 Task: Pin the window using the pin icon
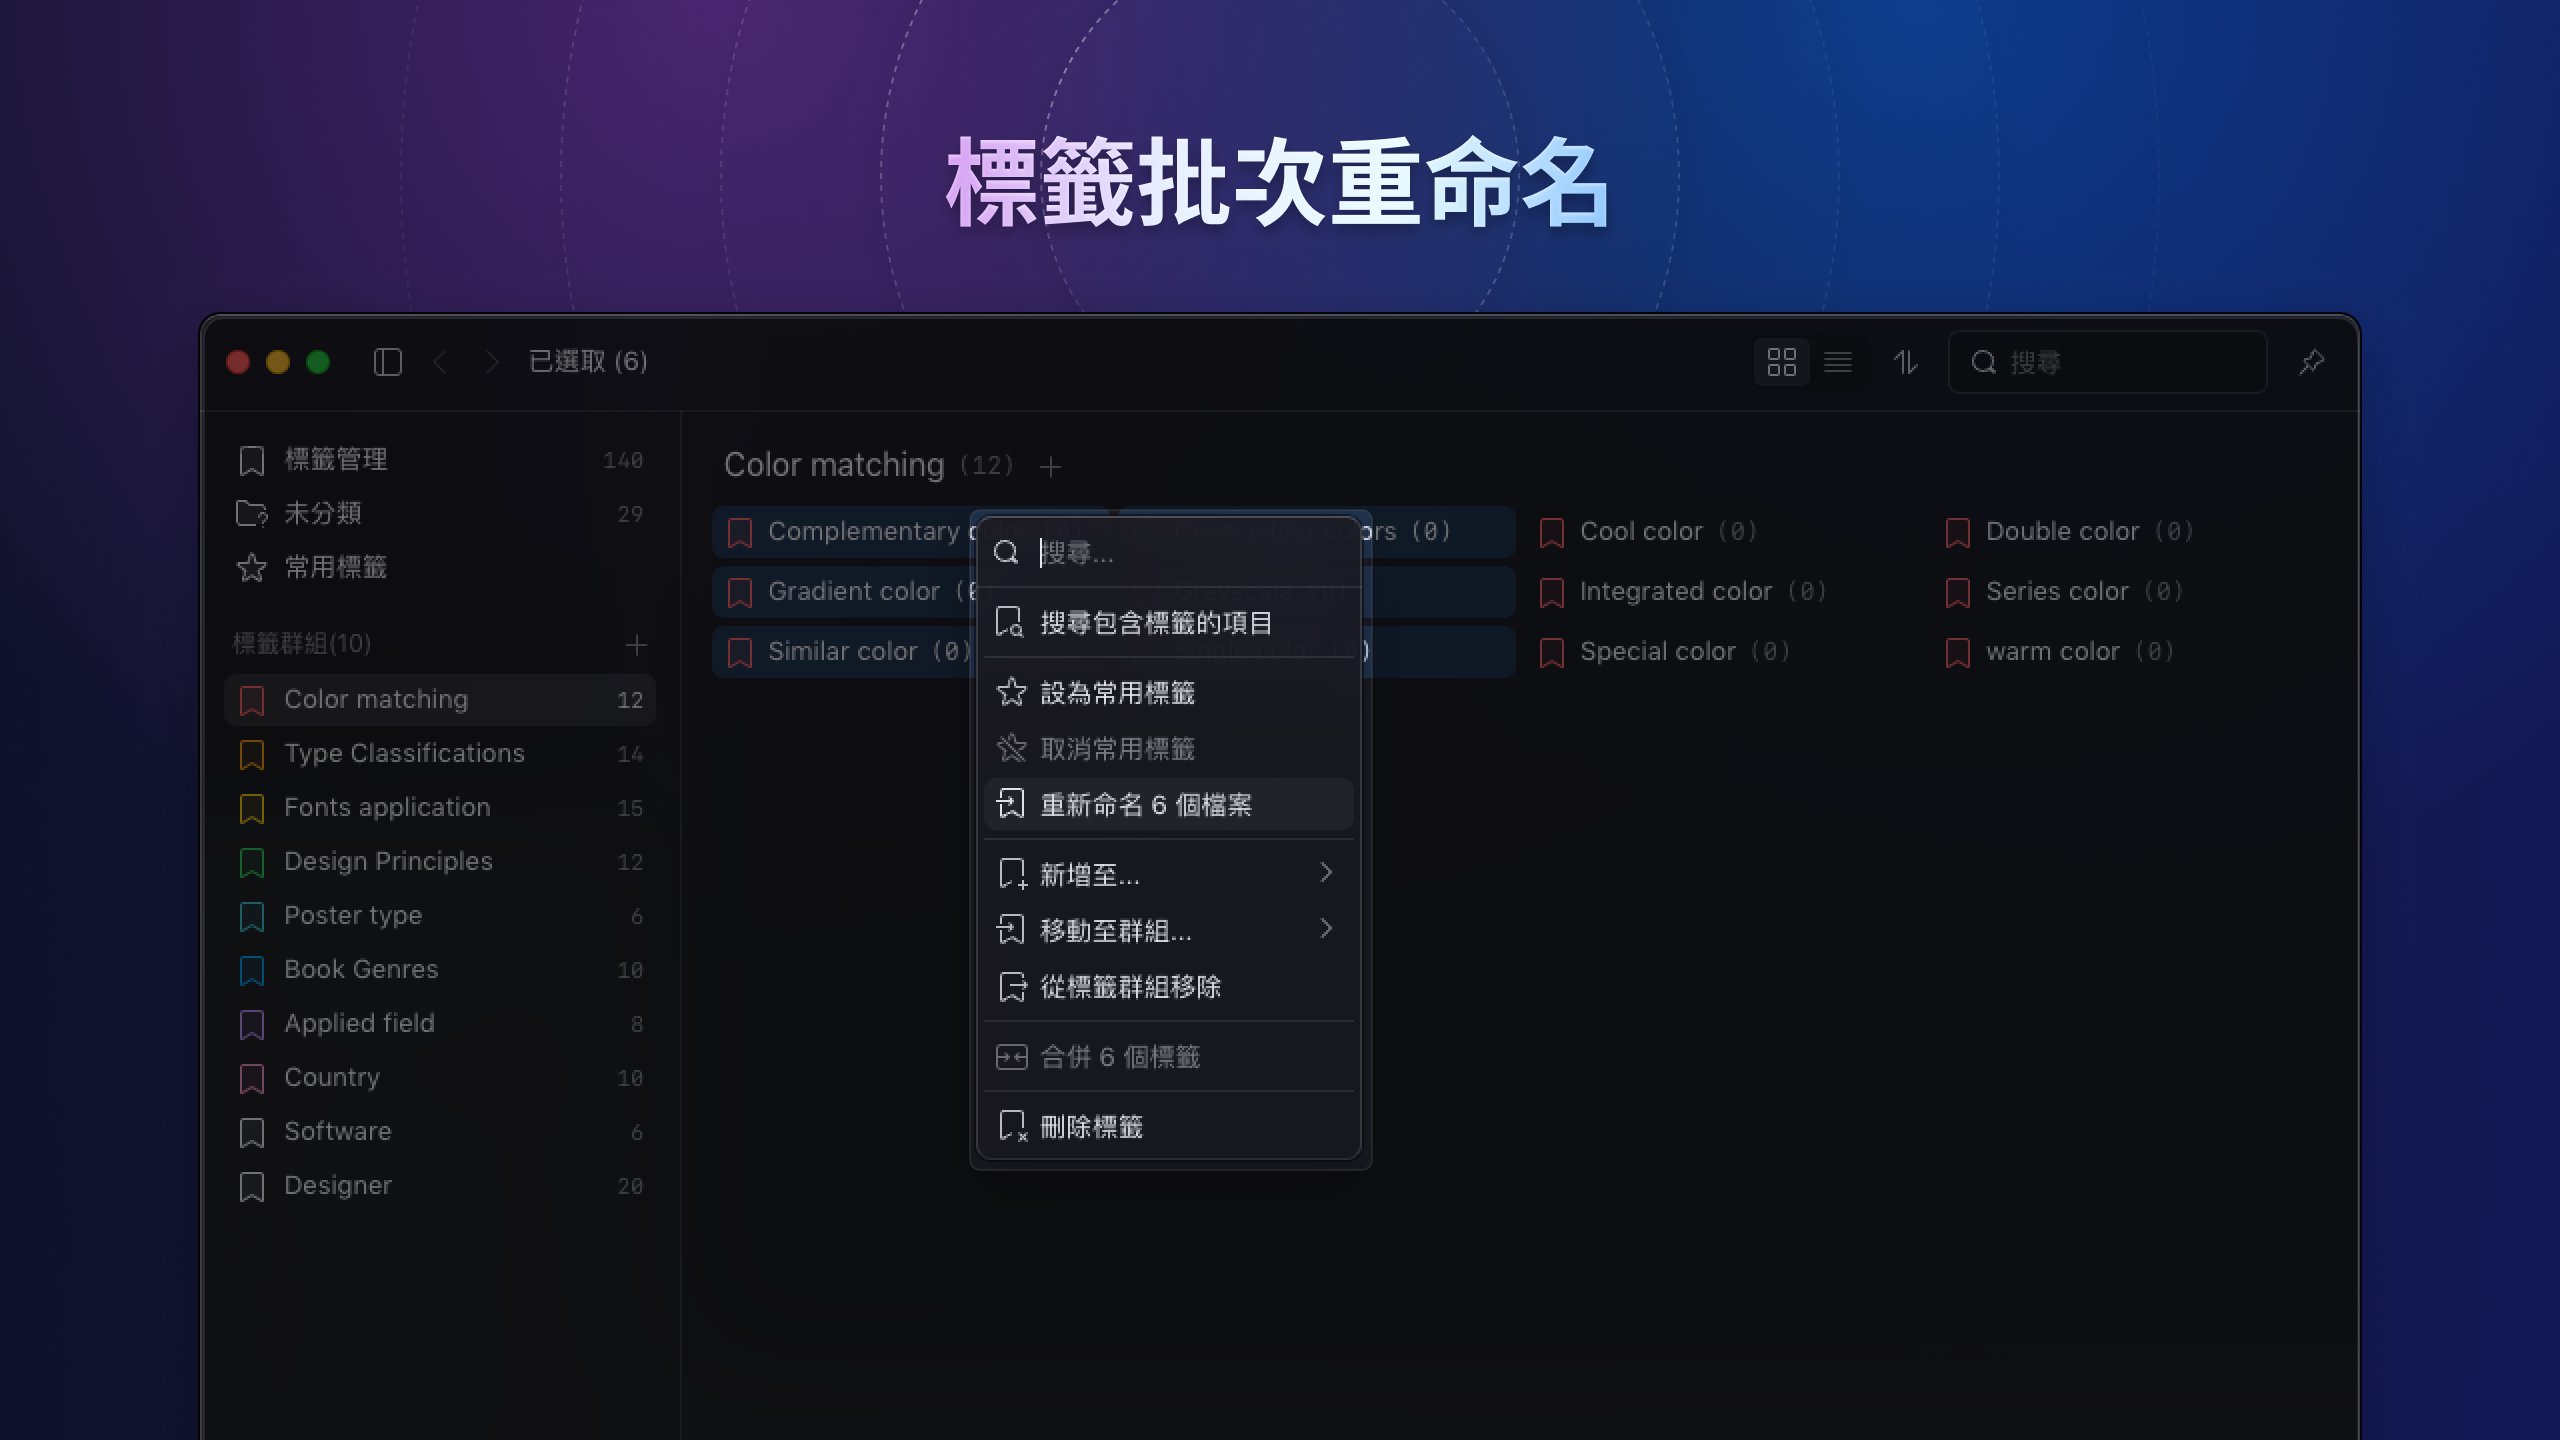click(x=2312, y=362)
